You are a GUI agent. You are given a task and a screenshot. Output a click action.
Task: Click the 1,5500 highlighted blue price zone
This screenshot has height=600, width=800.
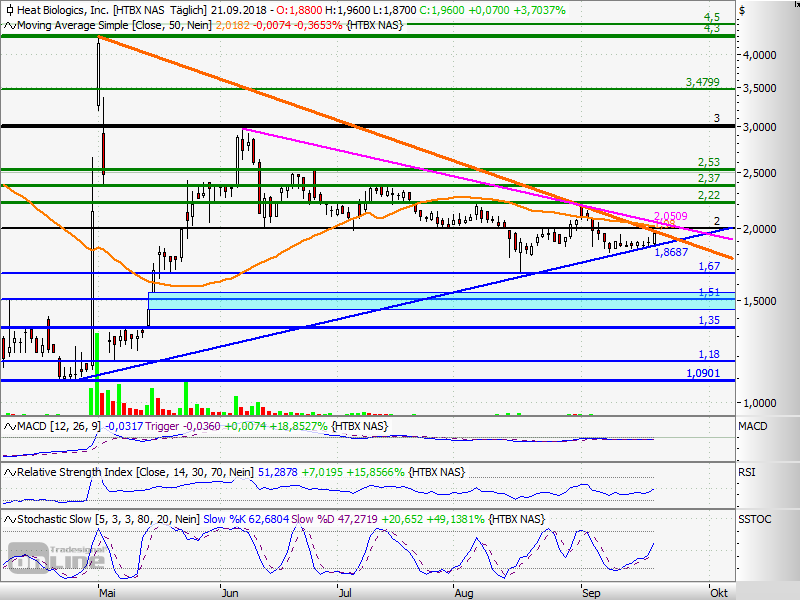click(400, 298)
